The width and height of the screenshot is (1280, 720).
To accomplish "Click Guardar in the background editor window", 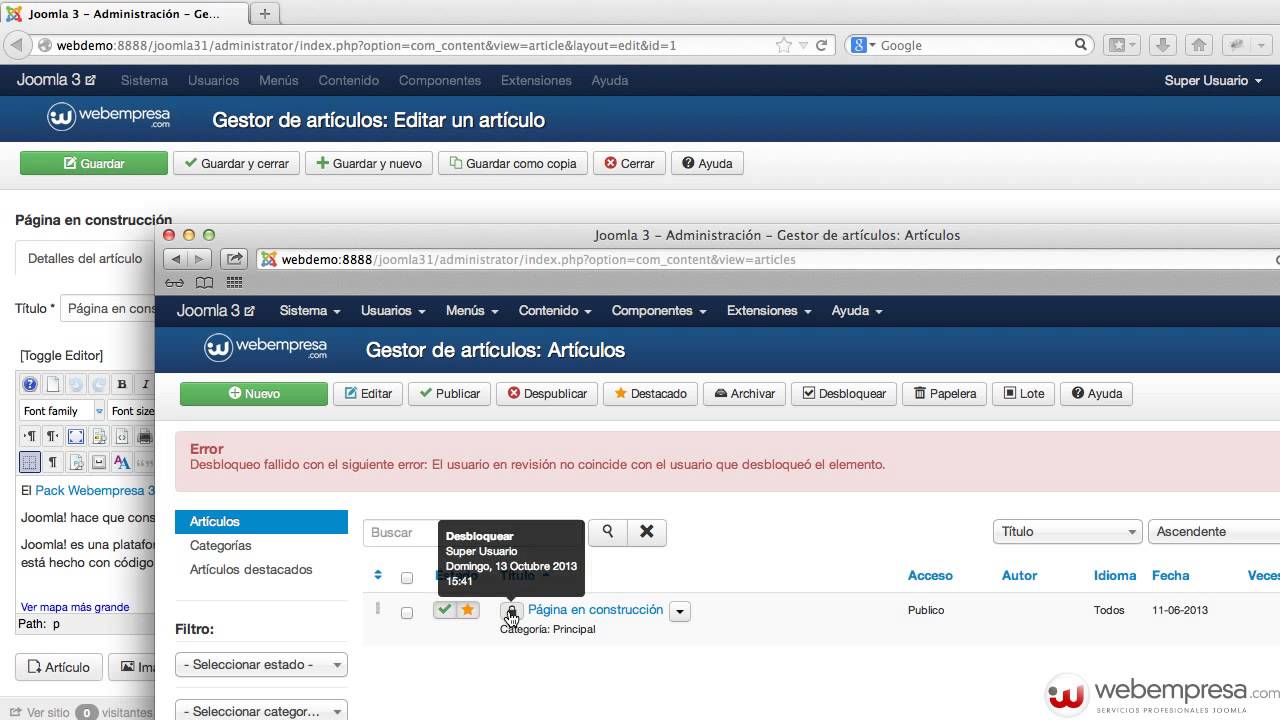I will tap(94, 163).
